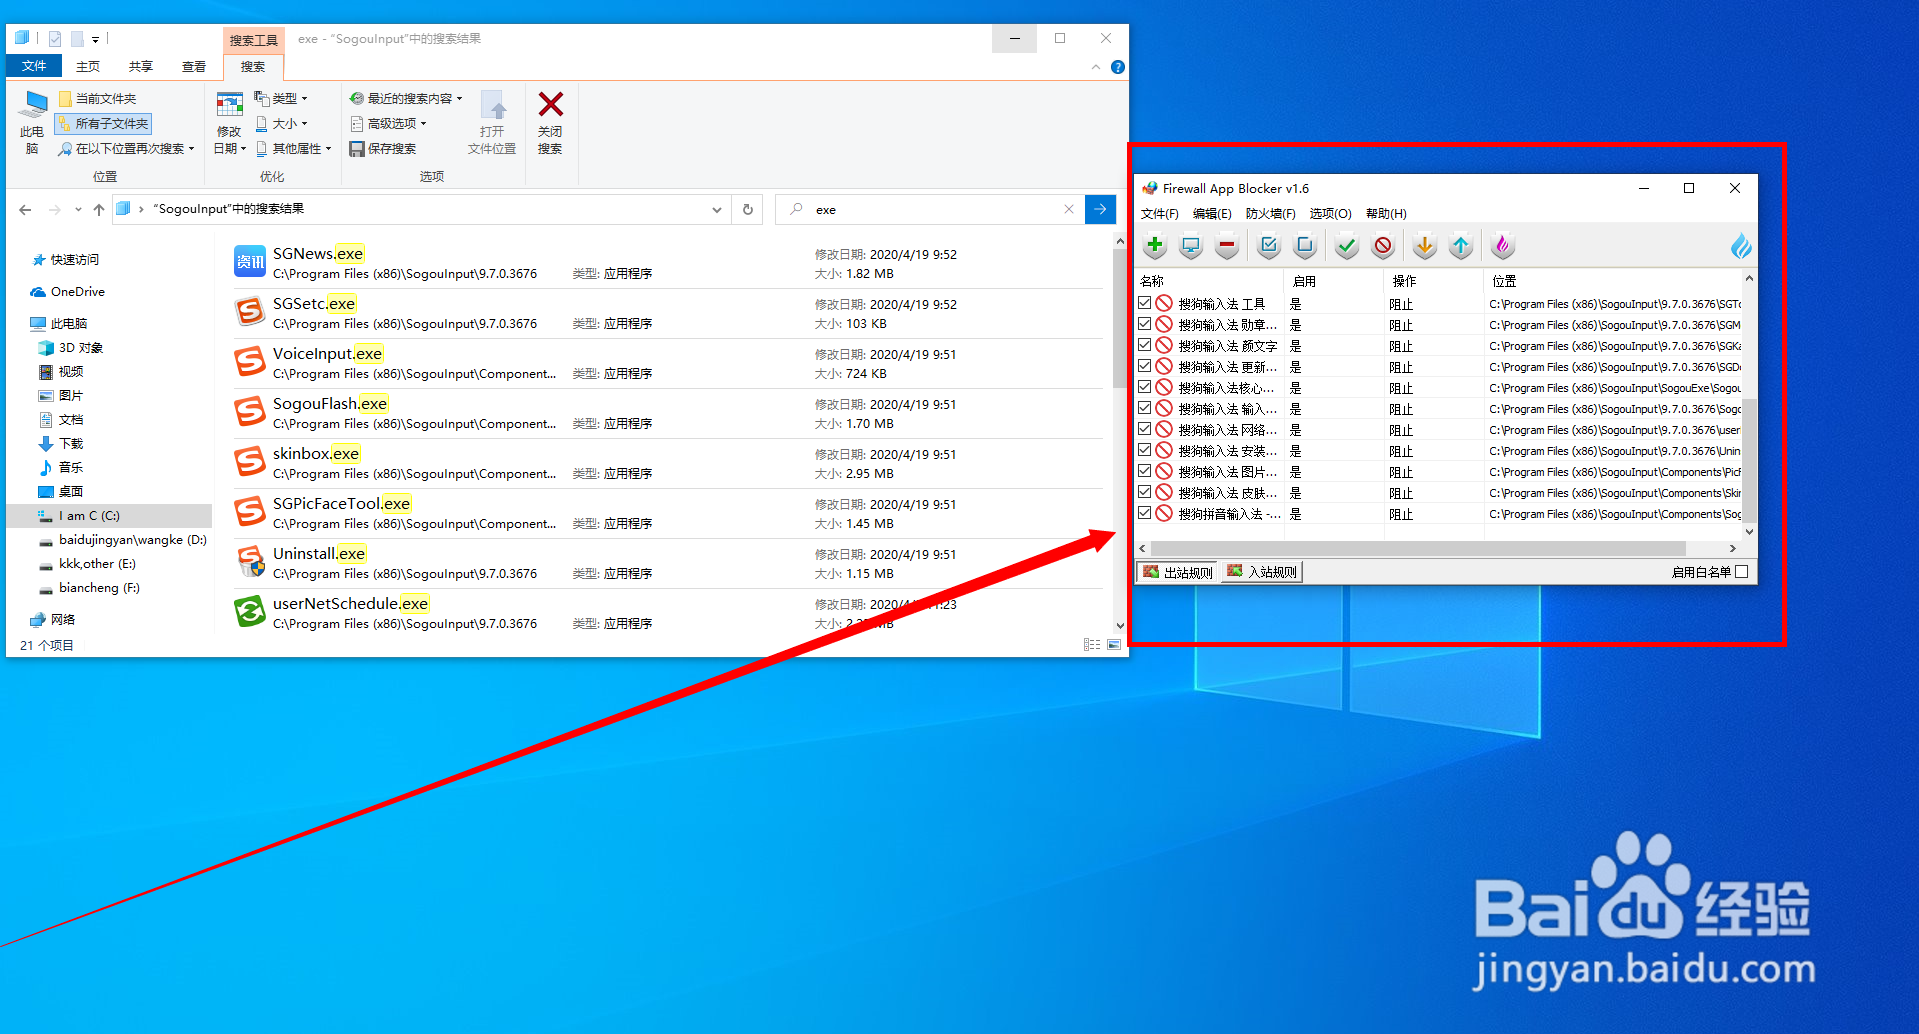Image resolution: width=1919 pixels, height=1034 pixels.
Task: Uncheck the 搜狗输入法 更新 rule checkbox
Action: tap(1145, 366)
